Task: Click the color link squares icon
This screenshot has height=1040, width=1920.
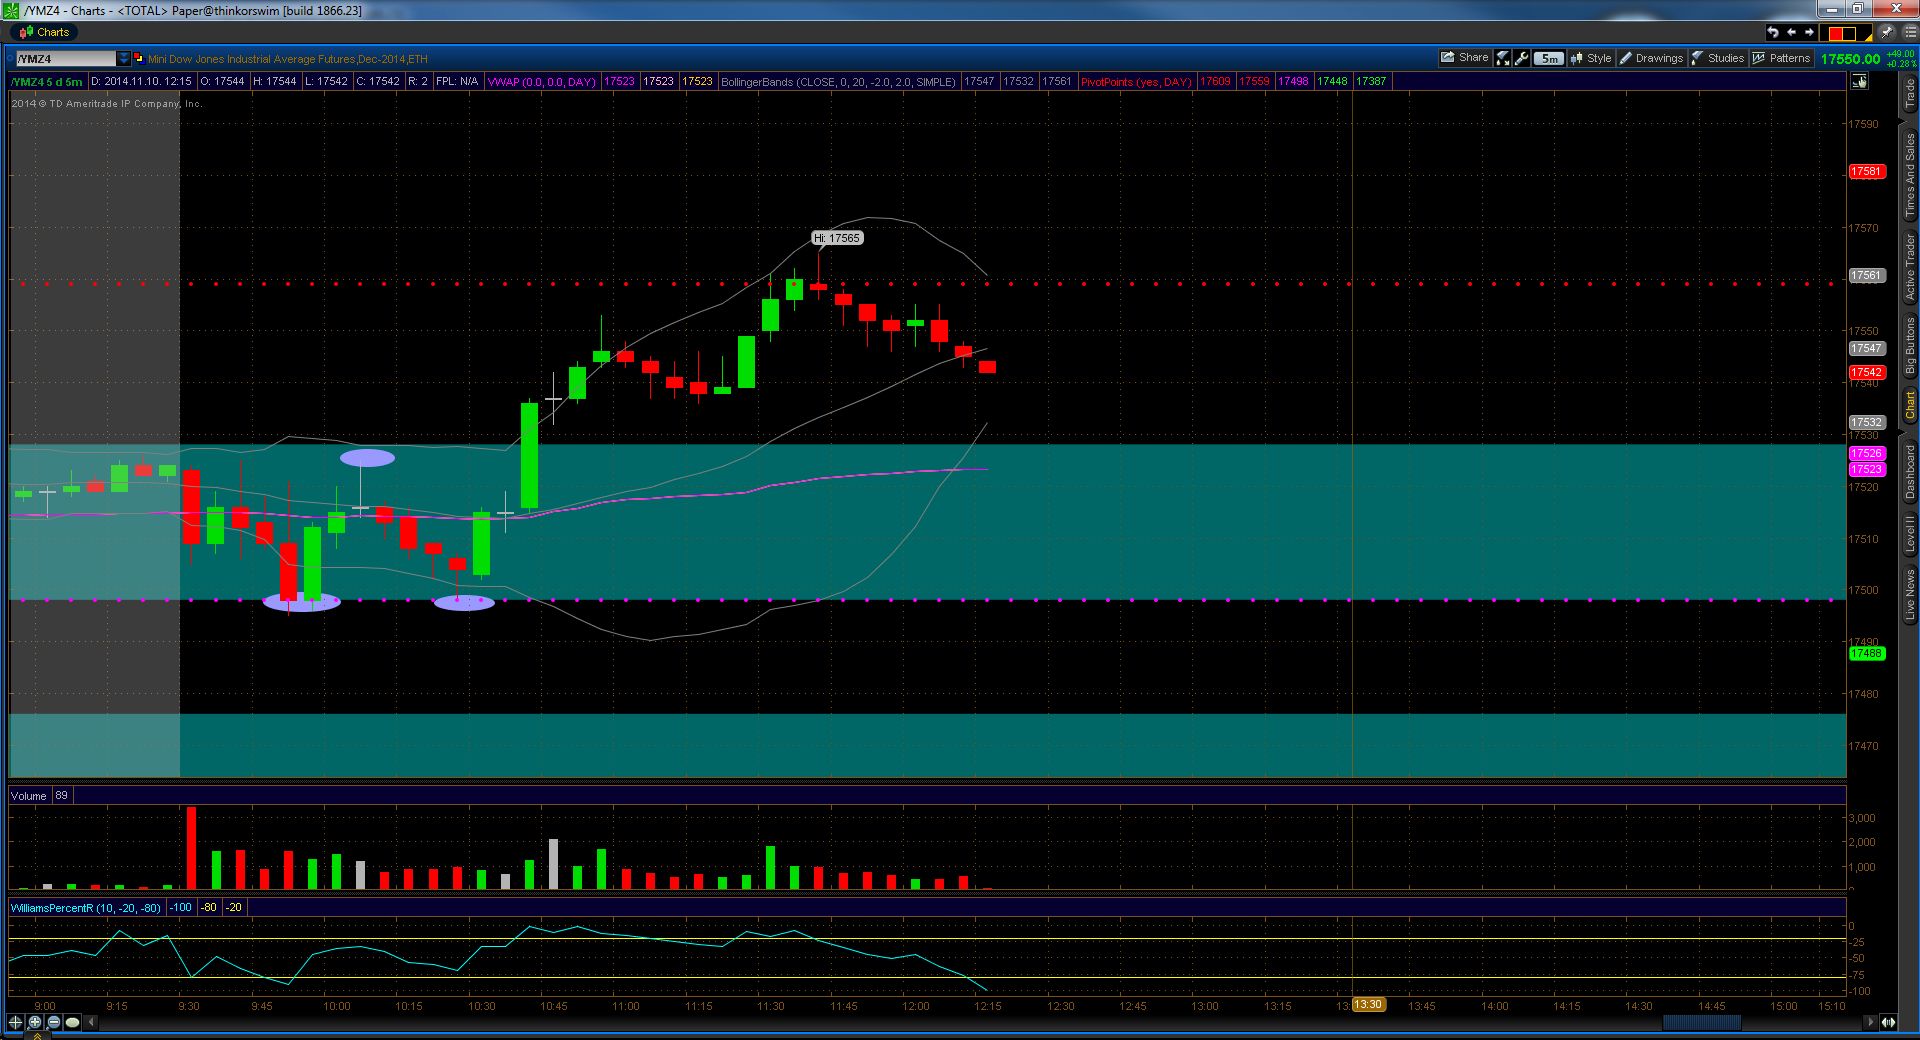Action: [139, 58]
